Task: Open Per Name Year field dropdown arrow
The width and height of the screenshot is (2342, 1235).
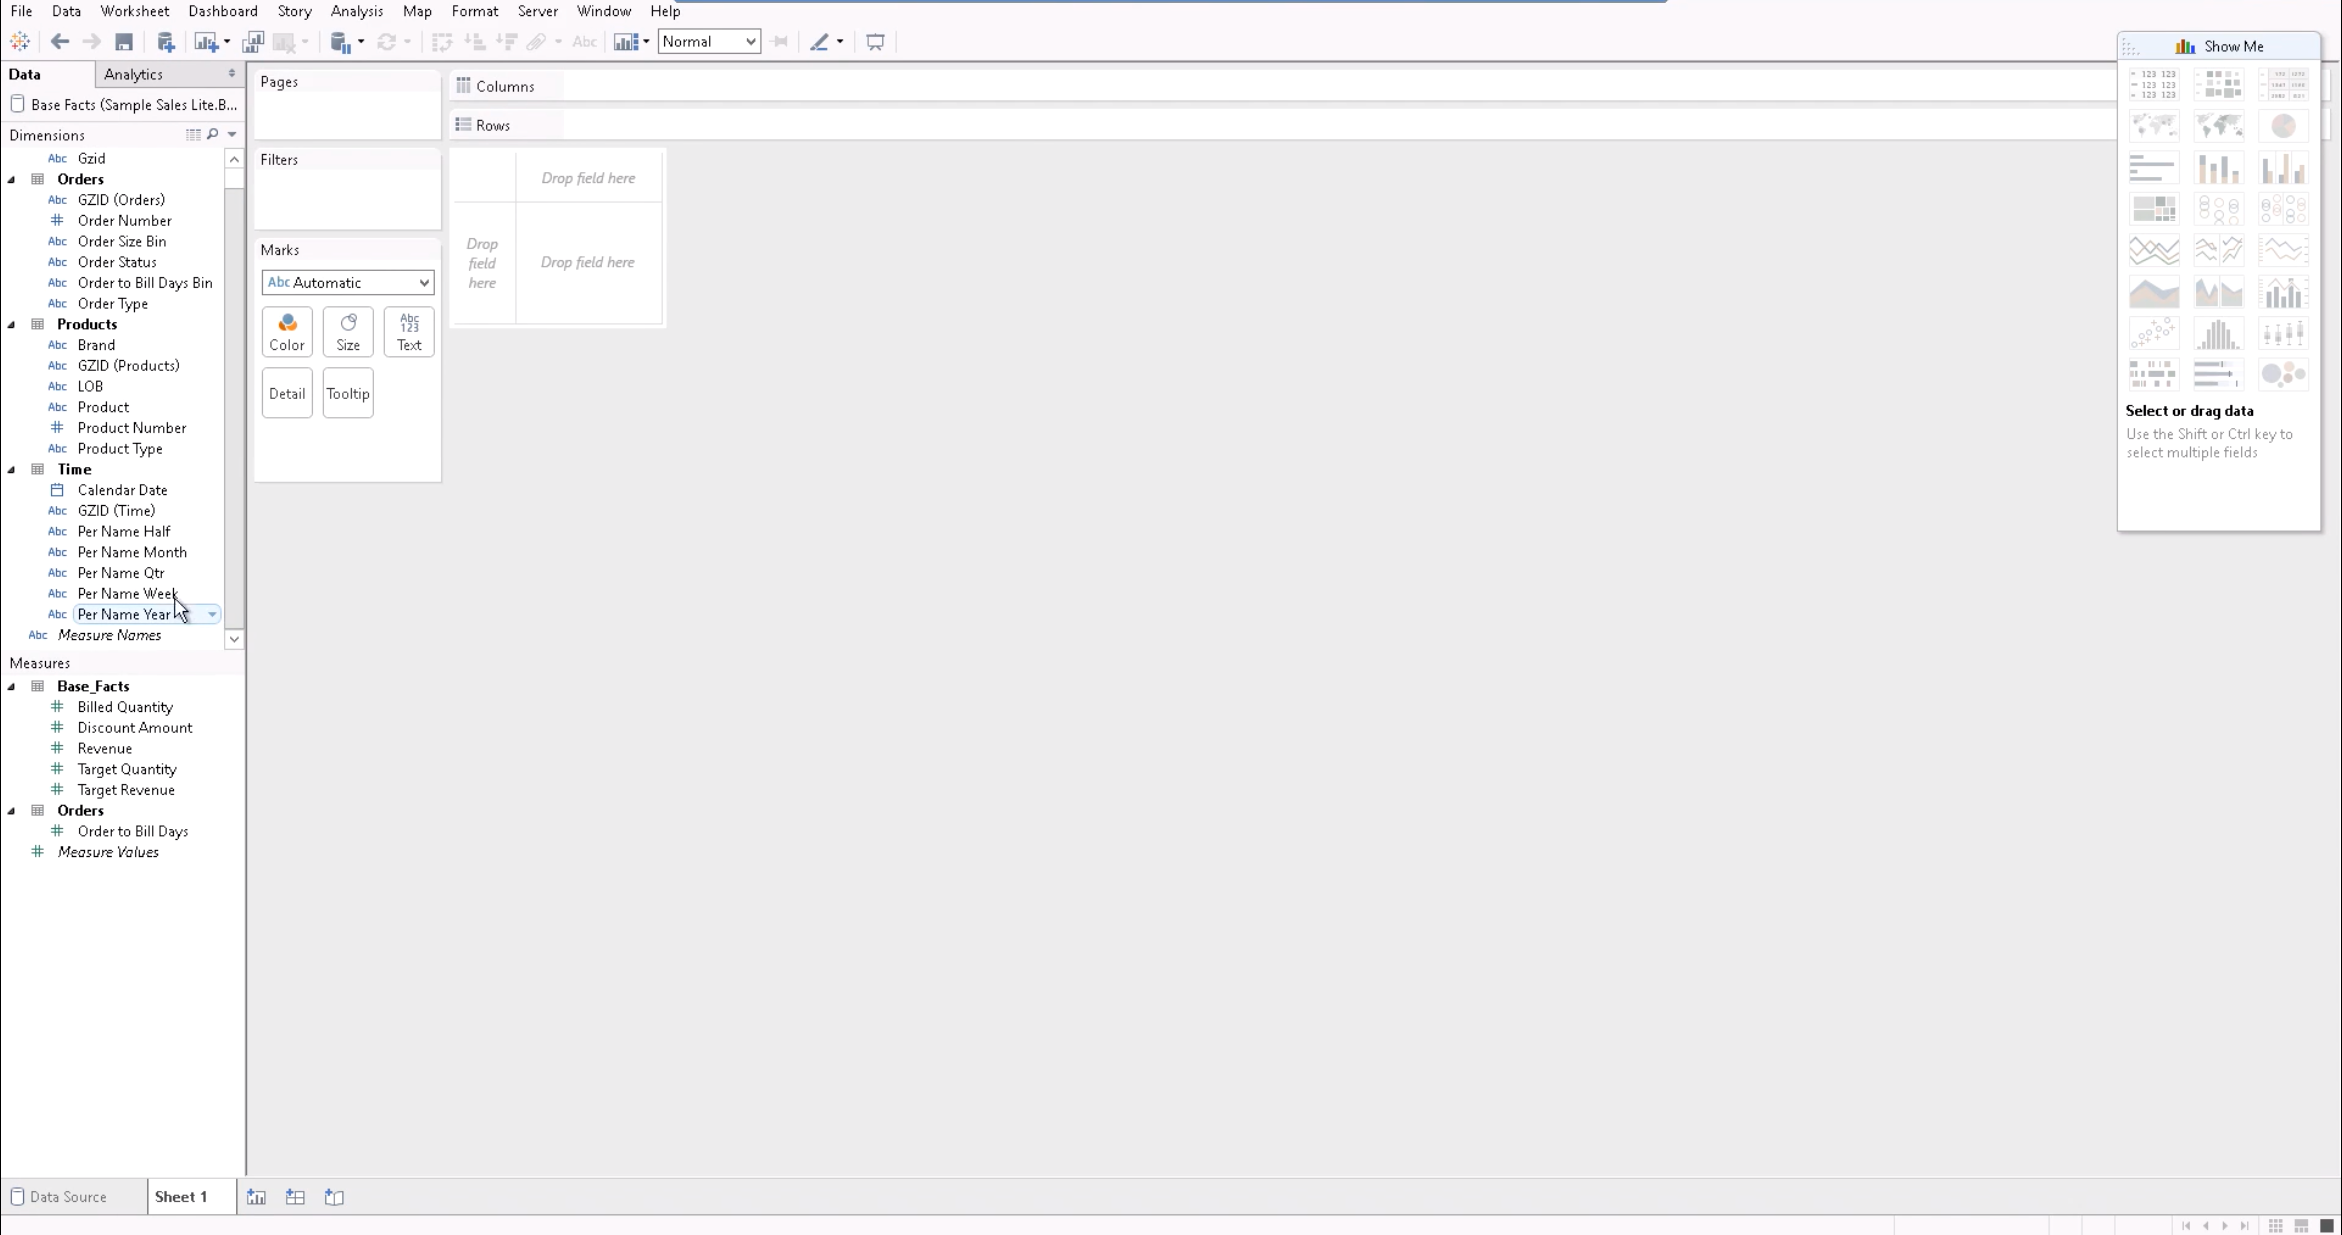Action: tap(212, 615)
